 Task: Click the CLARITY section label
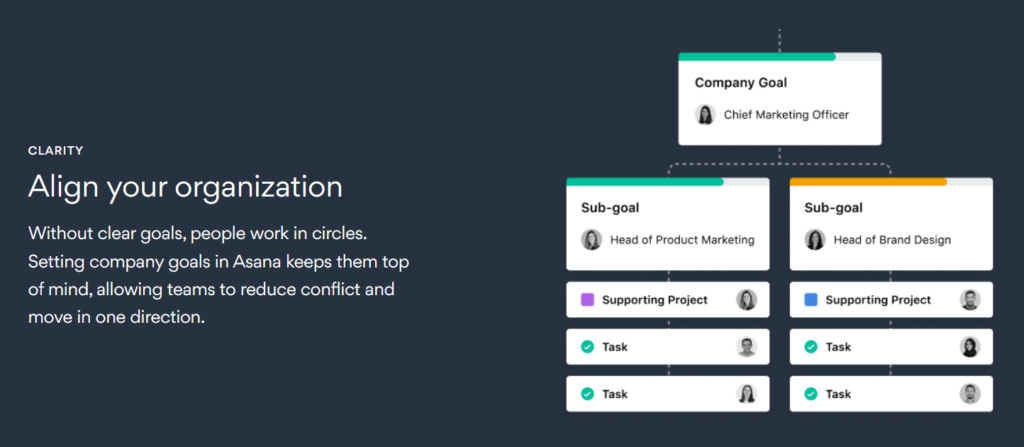(56, 151)
